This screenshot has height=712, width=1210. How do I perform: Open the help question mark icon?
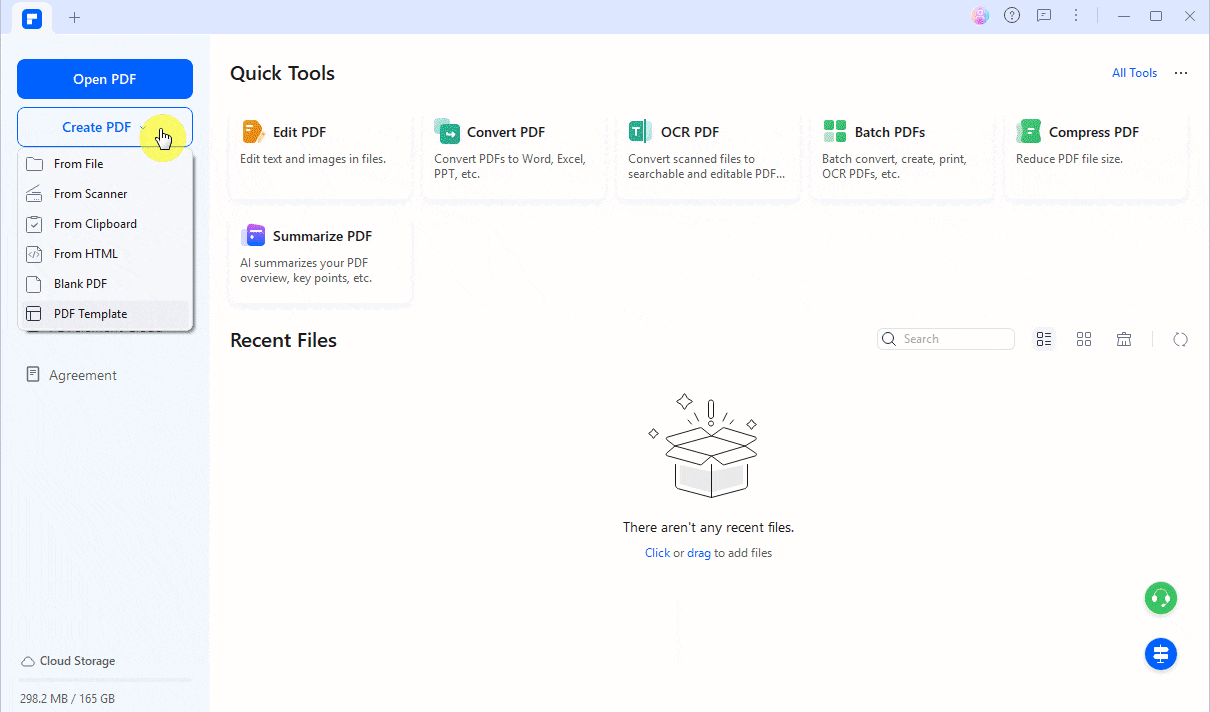click(x=1012, y=16)
